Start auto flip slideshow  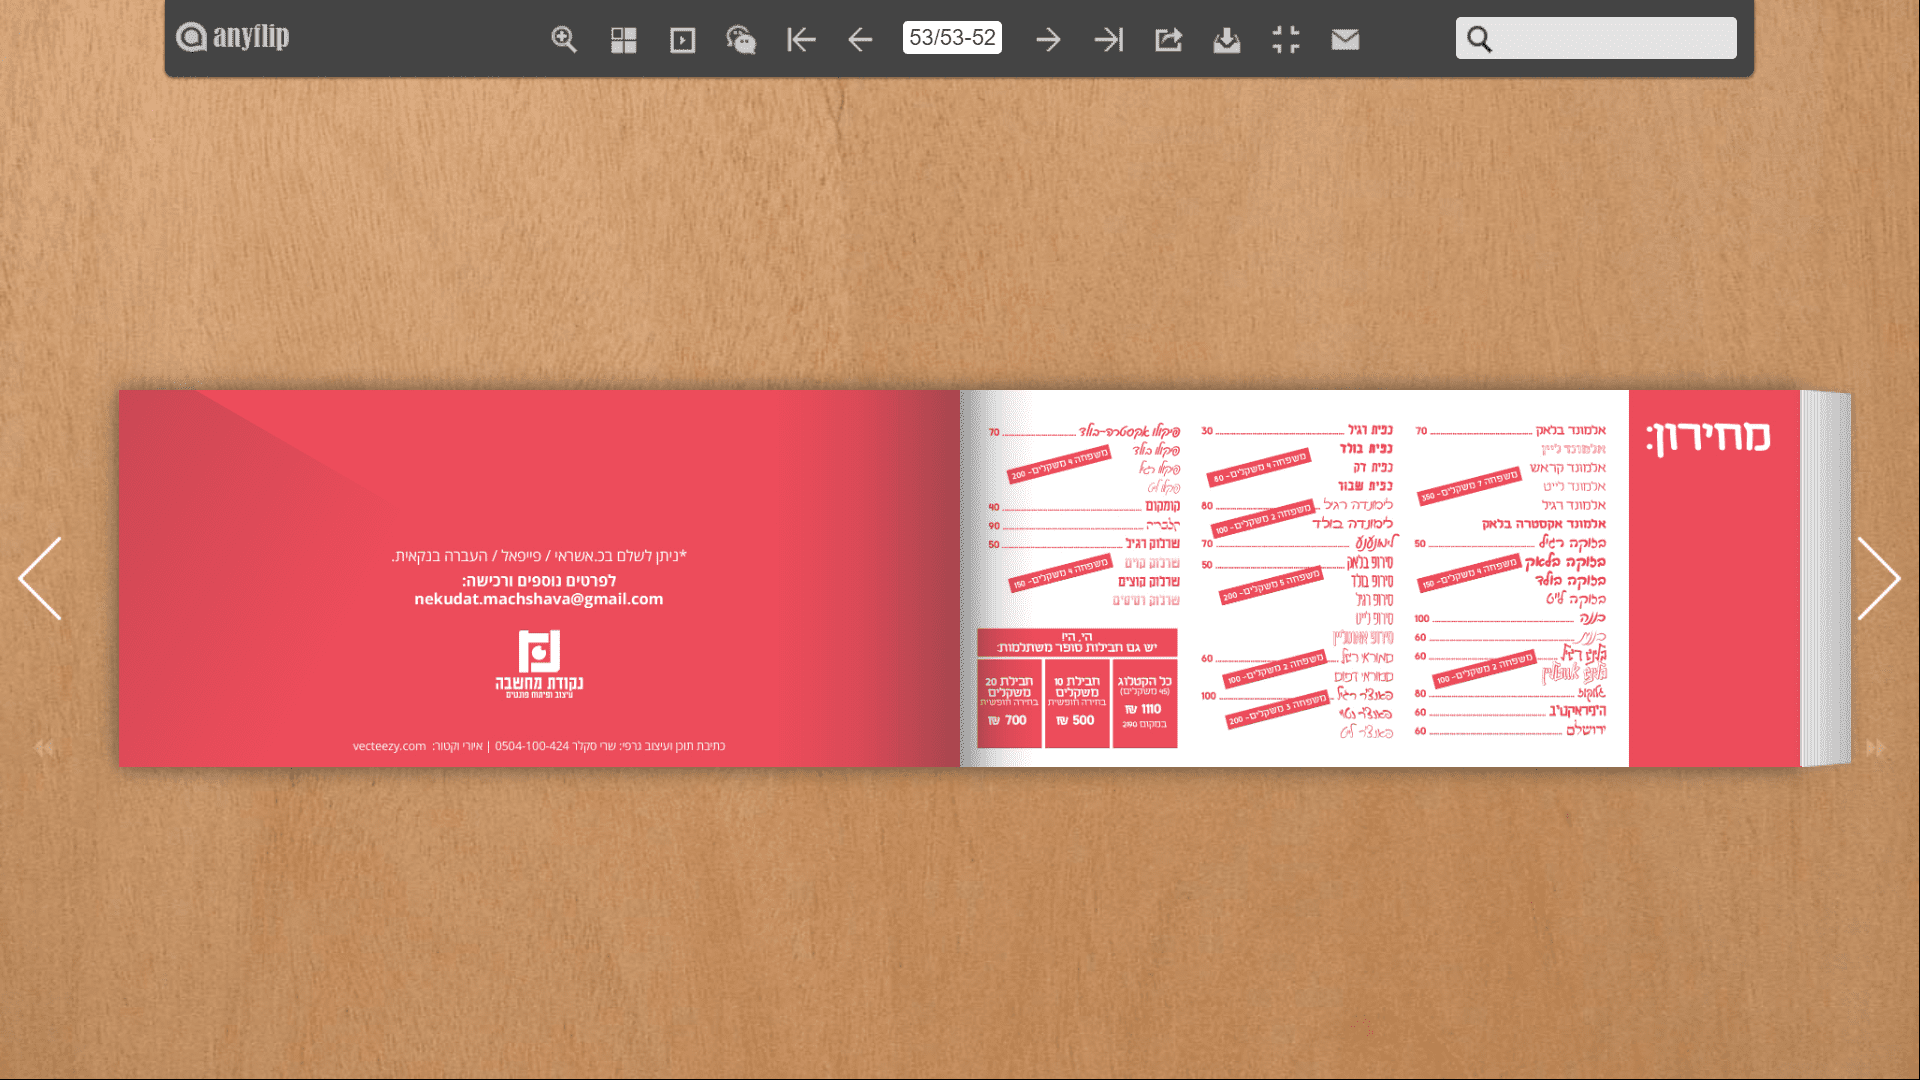point(682,39)
